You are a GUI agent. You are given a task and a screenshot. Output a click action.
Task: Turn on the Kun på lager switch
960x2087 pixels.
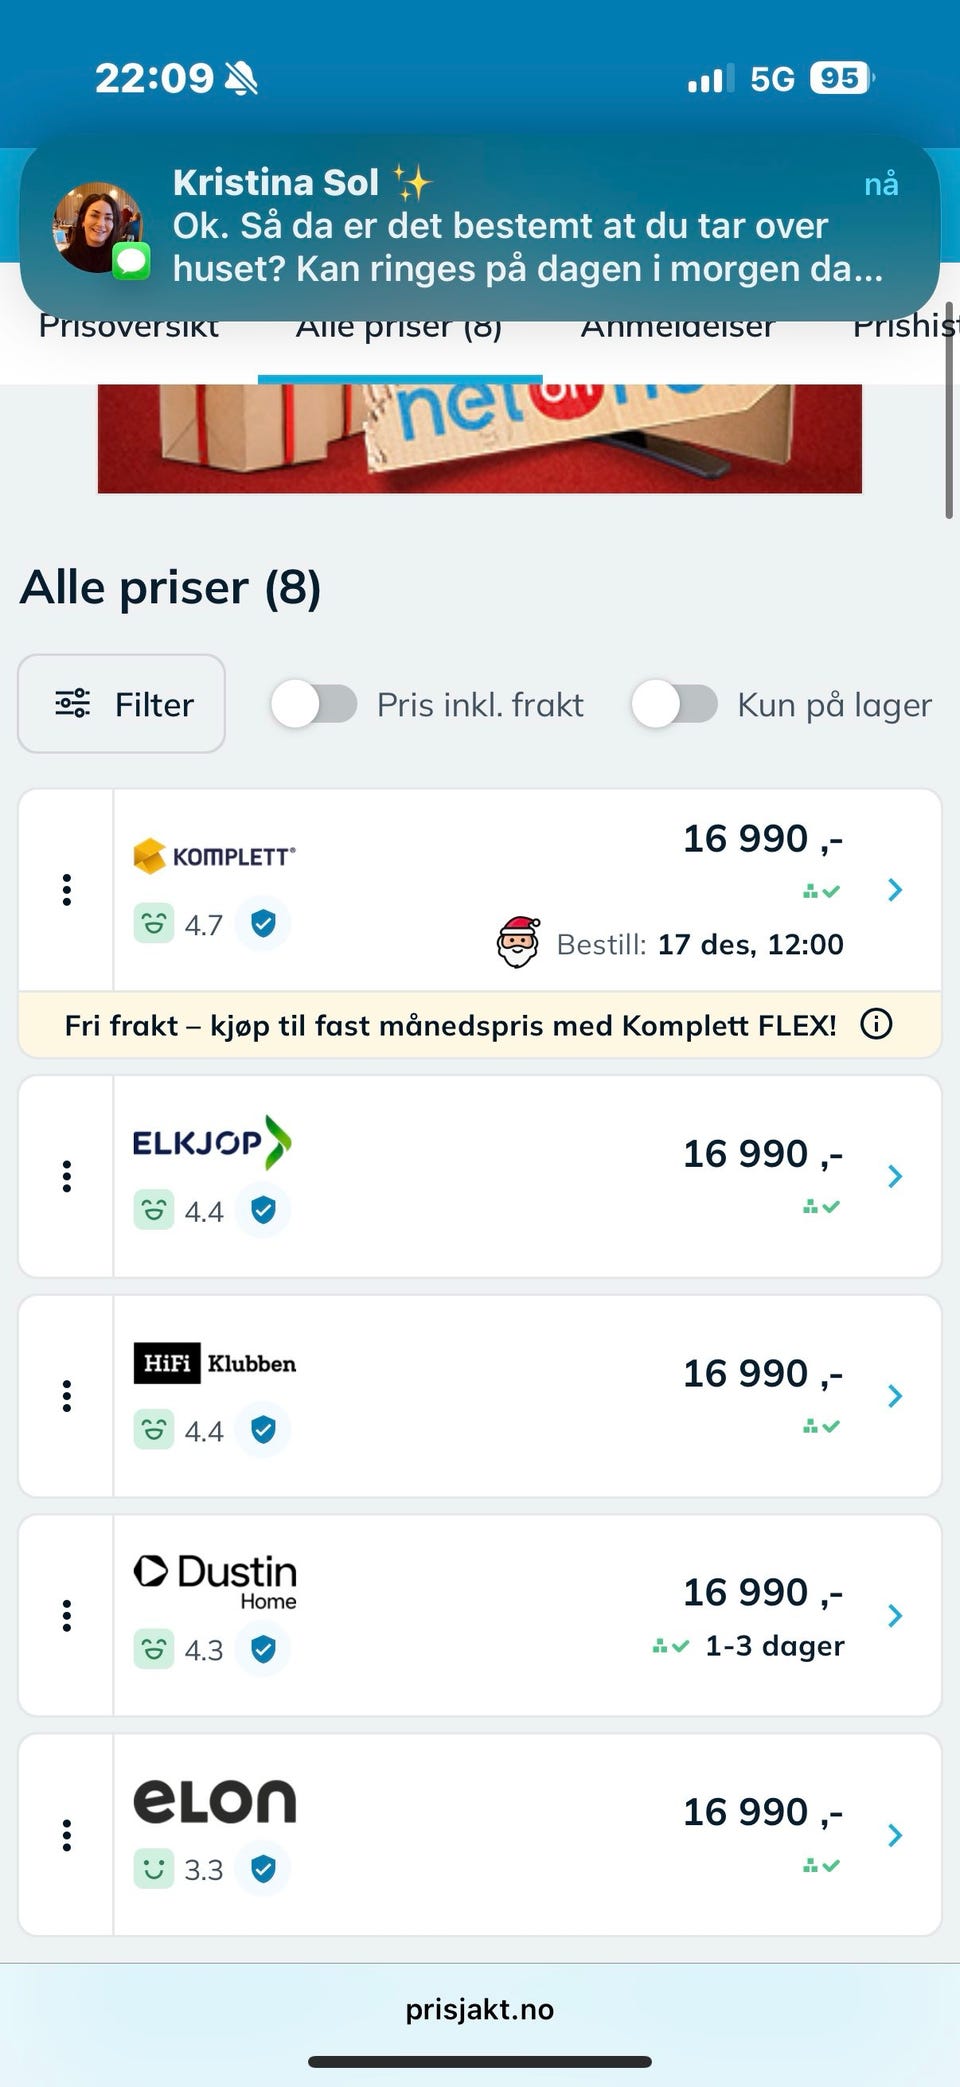(x=674, y=704)
